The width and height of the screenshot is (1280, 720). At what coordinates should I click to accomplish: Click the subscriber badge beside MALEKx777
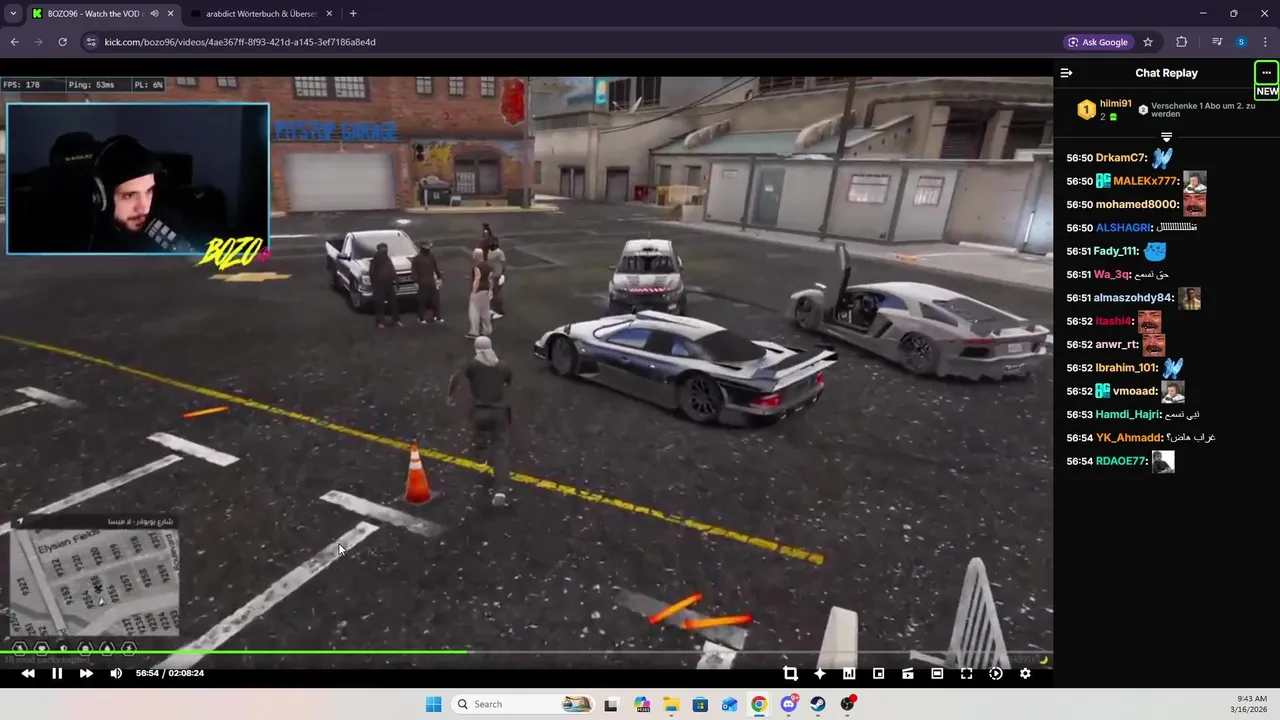tap(1103, 181)
